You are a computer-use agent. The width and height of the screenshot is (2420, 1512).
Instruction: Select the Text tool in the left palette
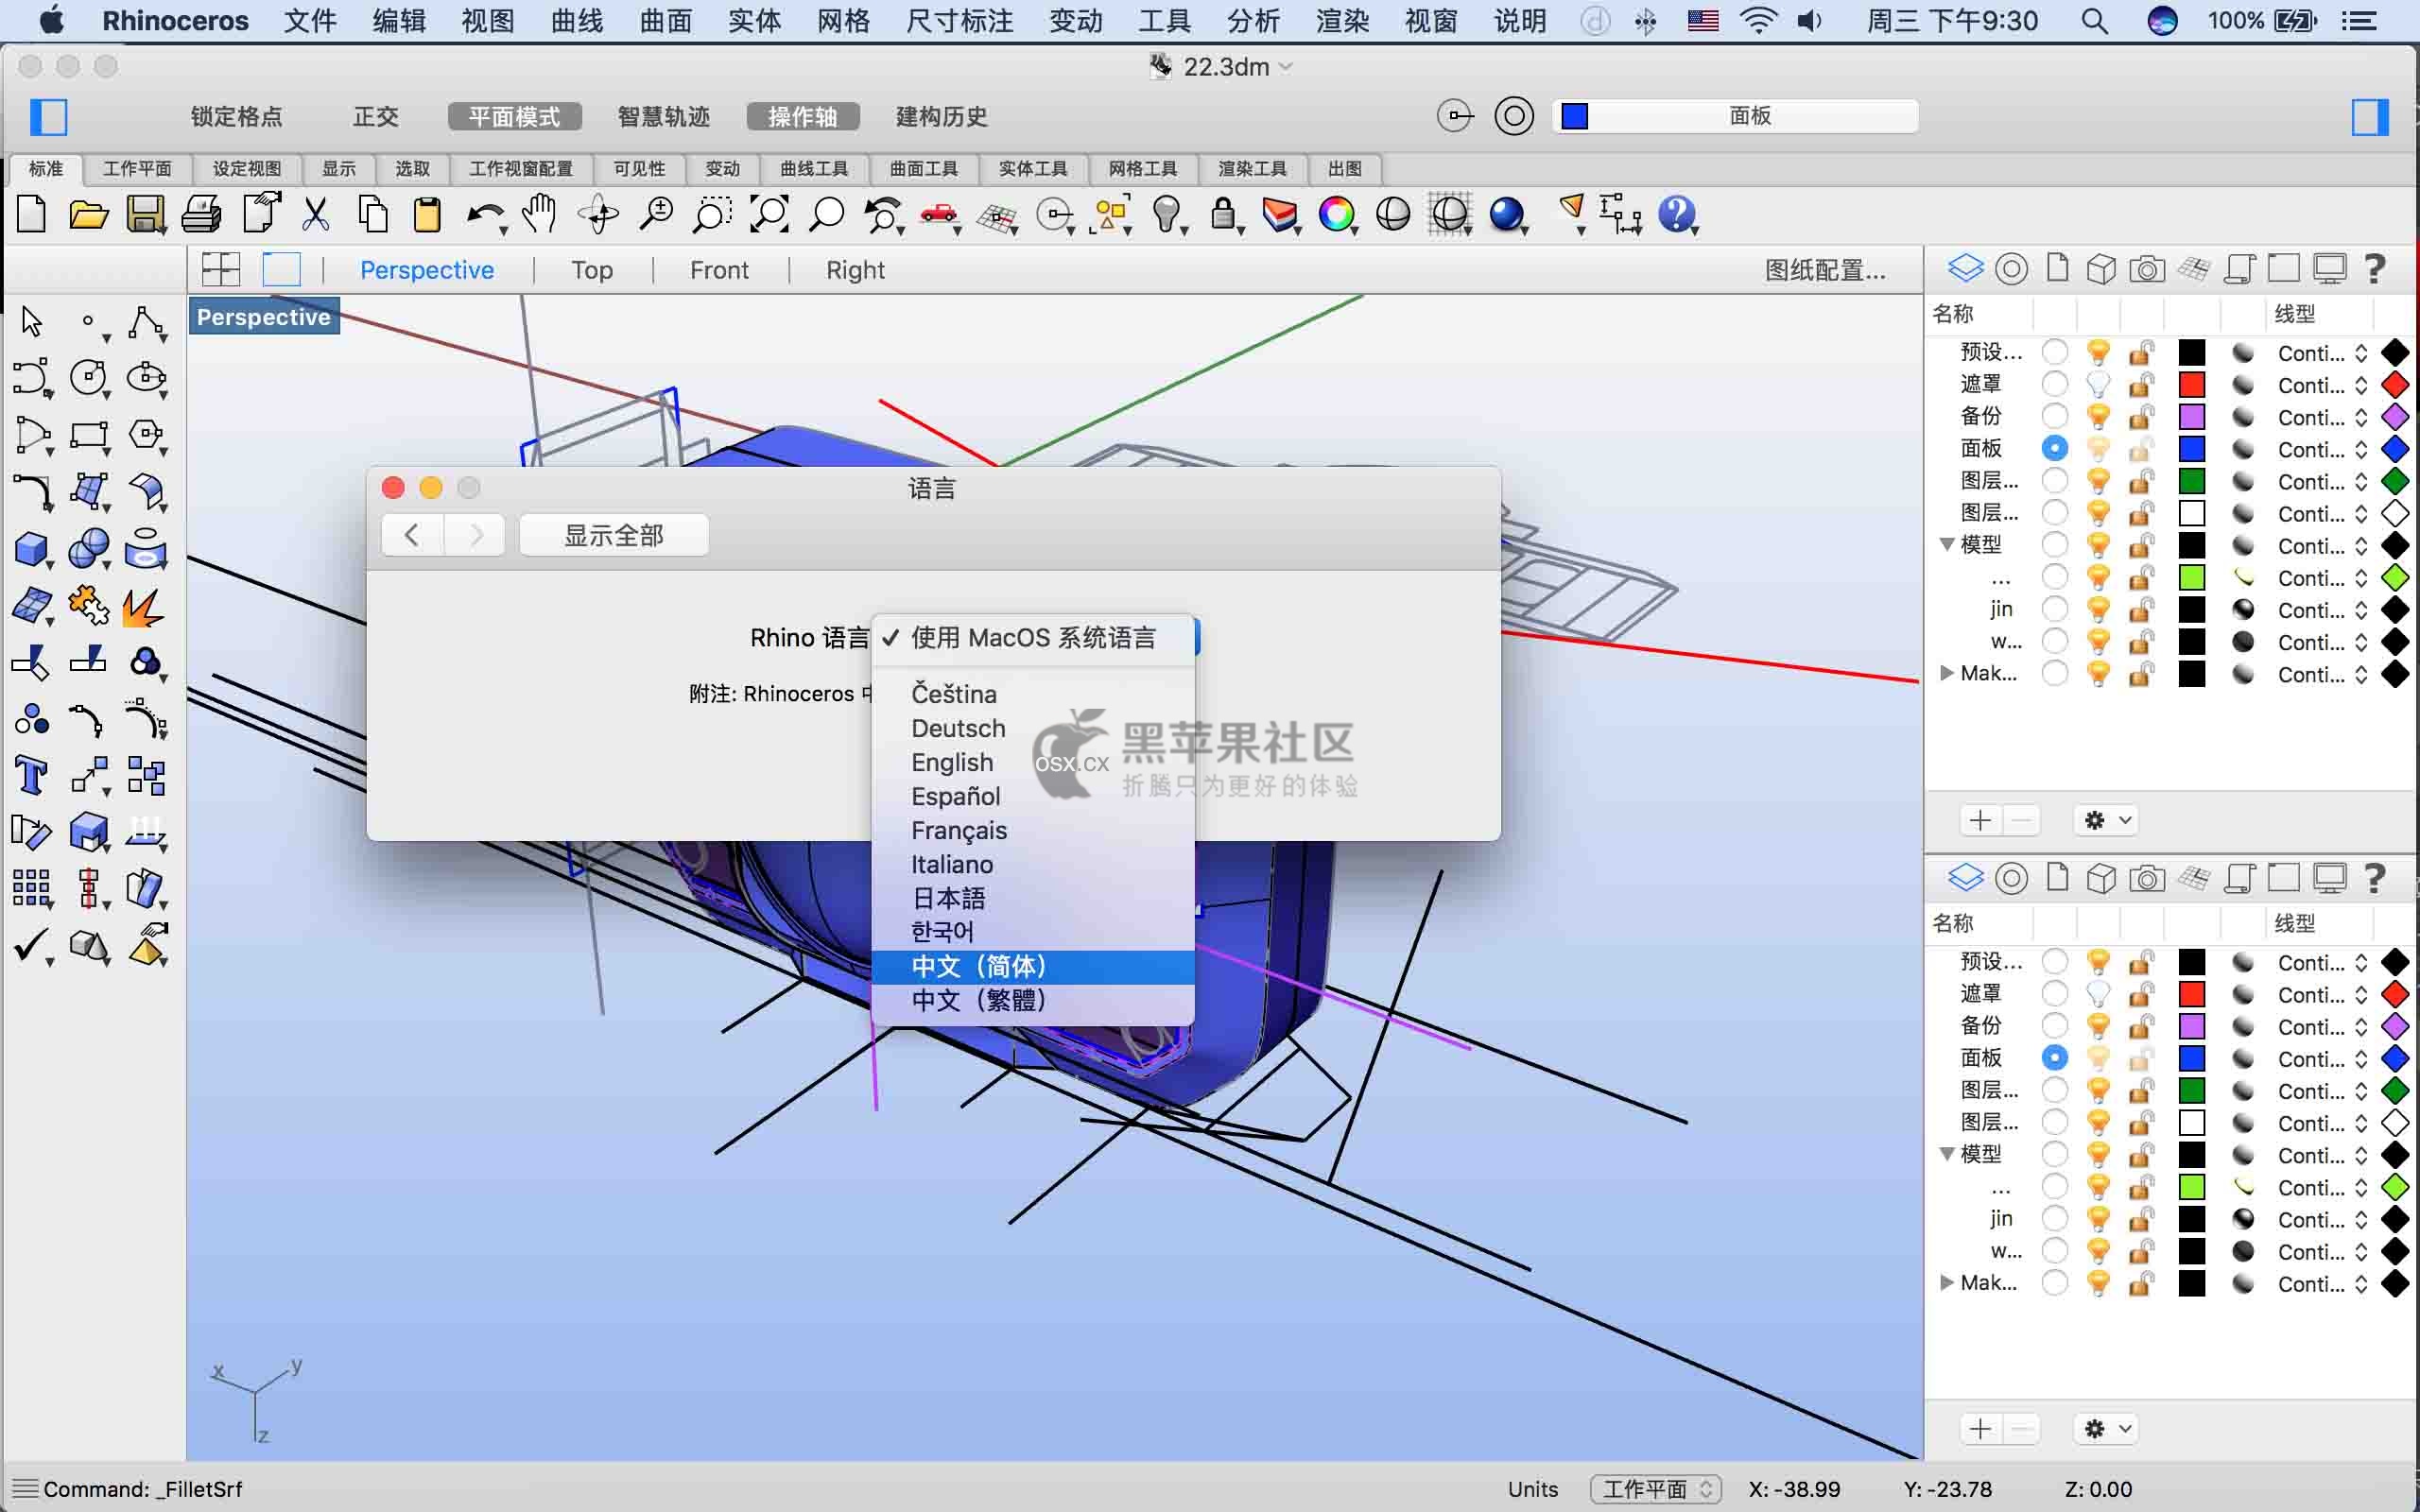[32, 775]
